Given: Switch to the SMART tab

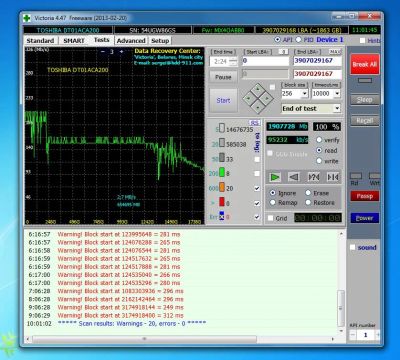Looking at the screenshot, I should click(x=74, y=40).
